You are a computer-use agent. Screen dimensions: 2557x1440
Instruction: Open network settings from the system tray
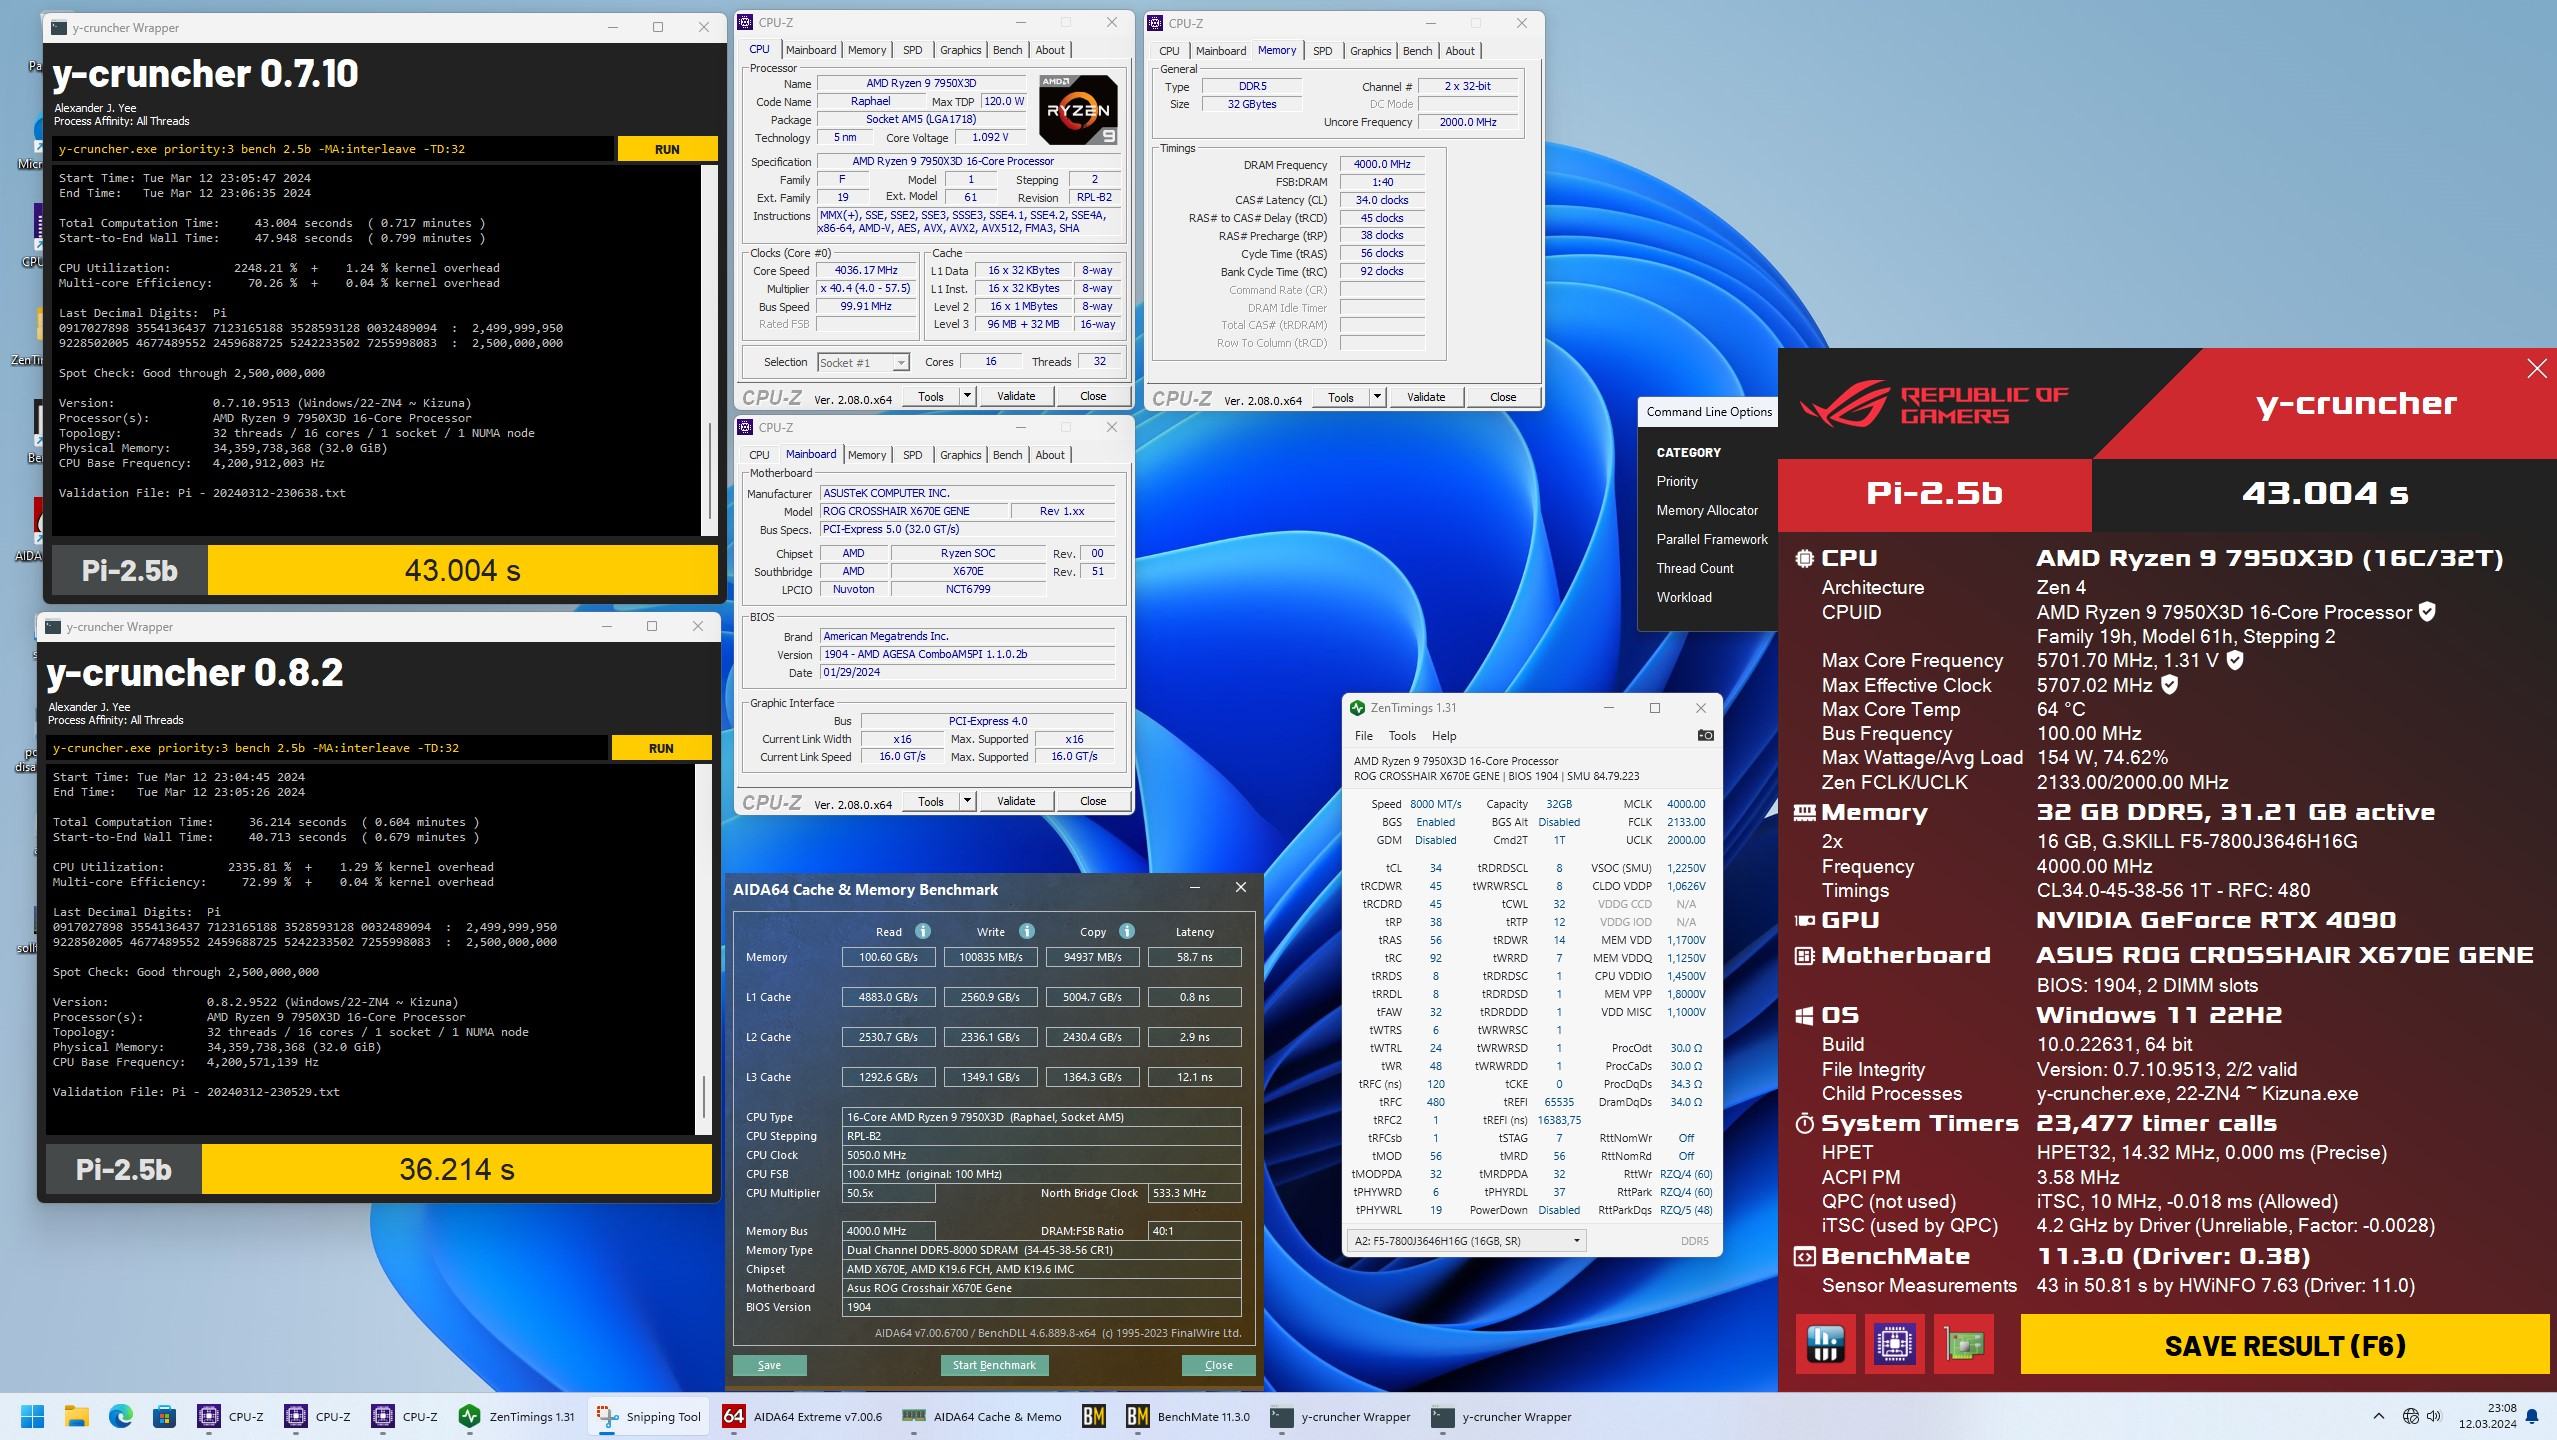tap(2411, 1416)
